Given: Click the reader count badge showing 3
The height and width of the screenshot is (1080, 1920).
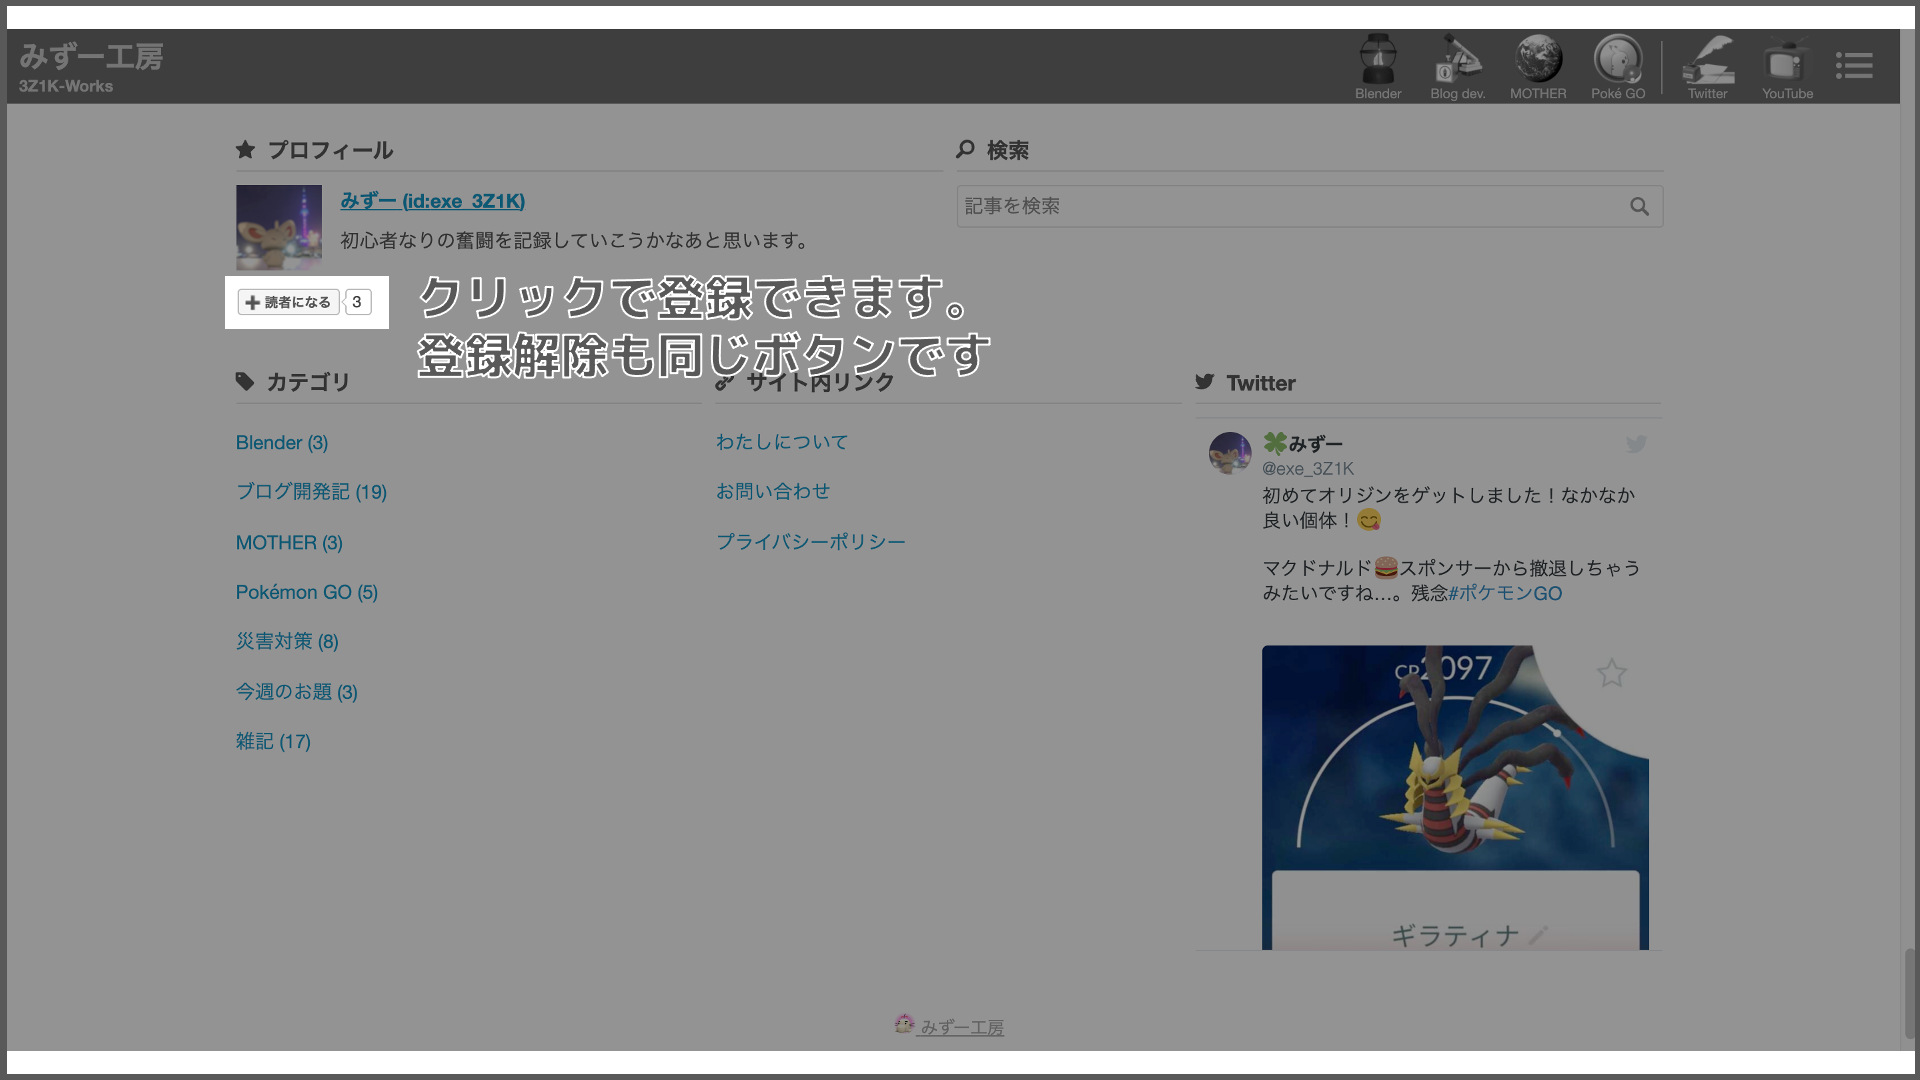Looking at the screenshot, I should click(357, 302).
